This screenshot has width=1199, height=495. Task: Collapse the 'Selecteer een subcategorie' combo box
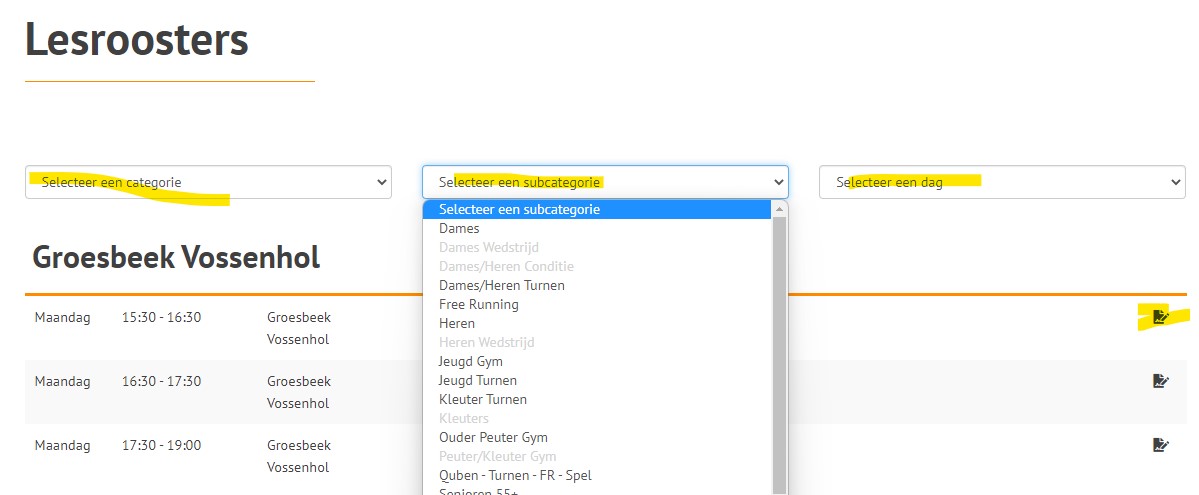coord(605,182)
